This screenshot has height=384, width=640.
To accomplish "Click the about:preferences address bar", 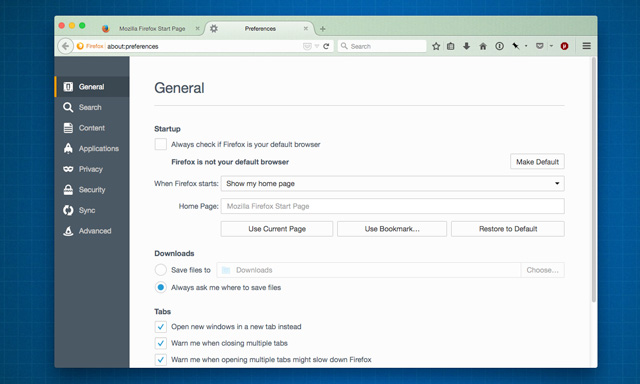I will coord(204,46).
